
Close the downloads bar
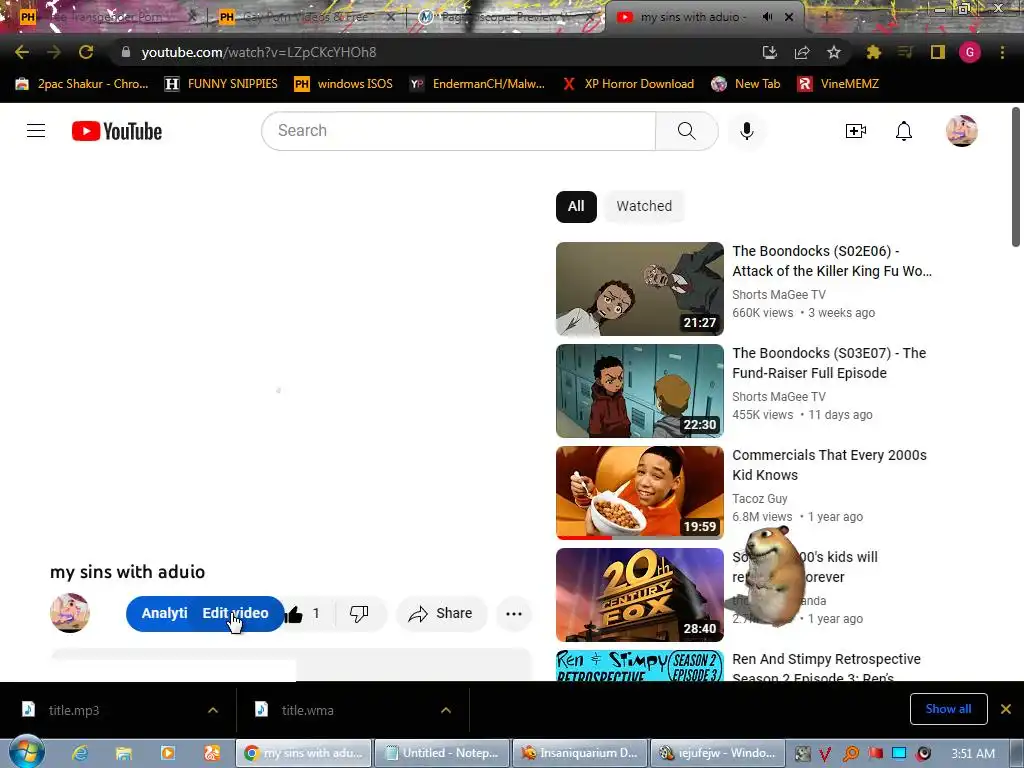pyautogui.click(x=1006, y=709)
